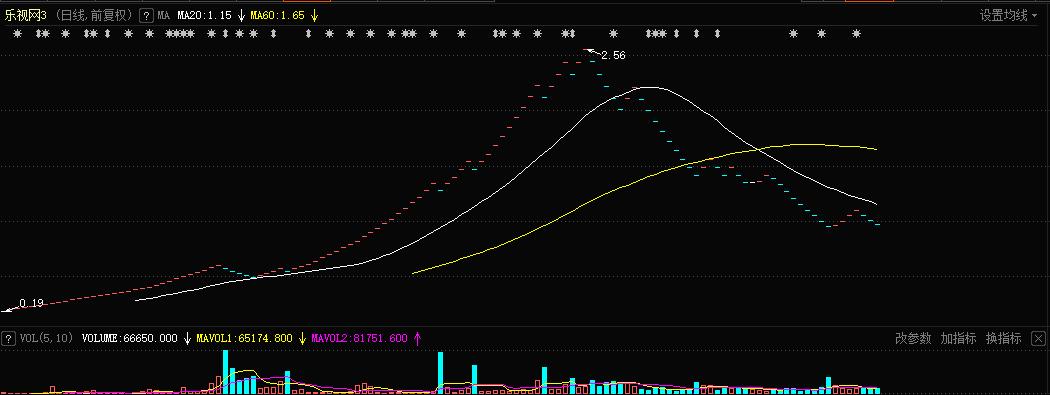Image resolution: width=1050 pixels, height=395 pixels.
Task: Click the VOLUME:66650.000 value
Action: [x=129, y=338]
